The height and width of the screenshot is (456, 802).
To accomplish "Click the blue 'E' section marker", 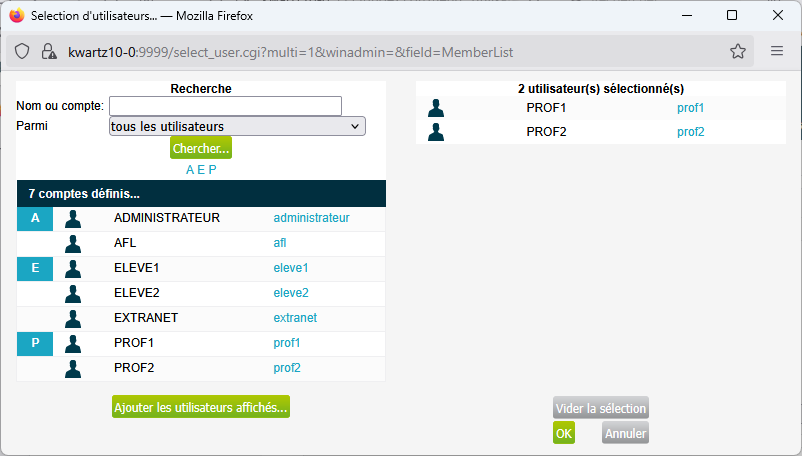I will 35,268.
